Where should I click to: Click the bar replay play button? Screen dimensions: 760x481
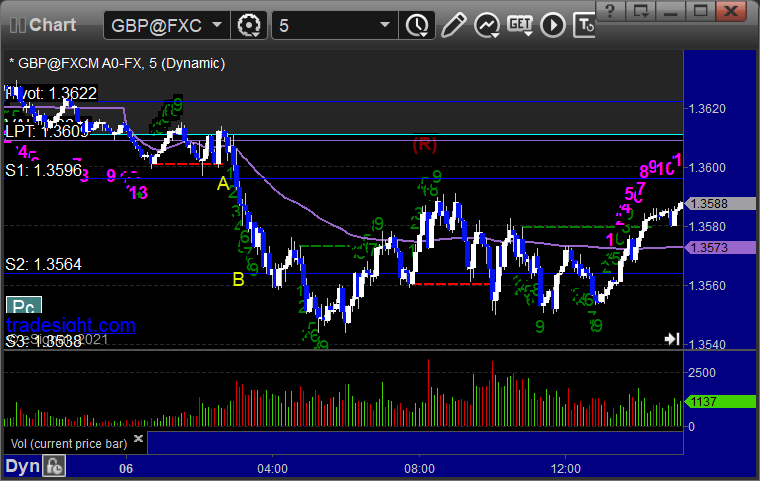point(553,25)
